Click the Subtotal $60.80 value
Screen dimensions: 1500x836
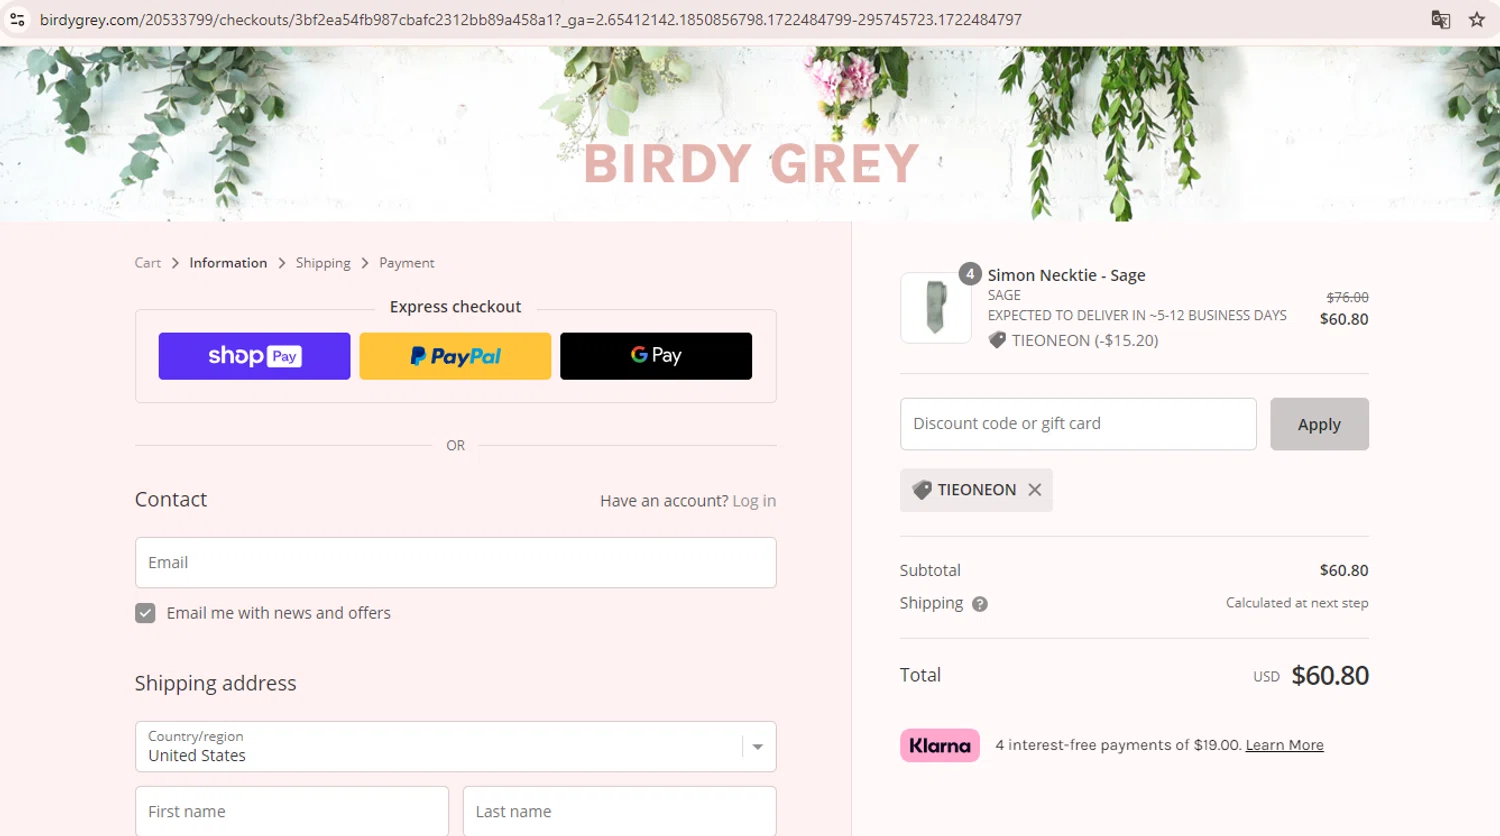(x=1344, y=570)
